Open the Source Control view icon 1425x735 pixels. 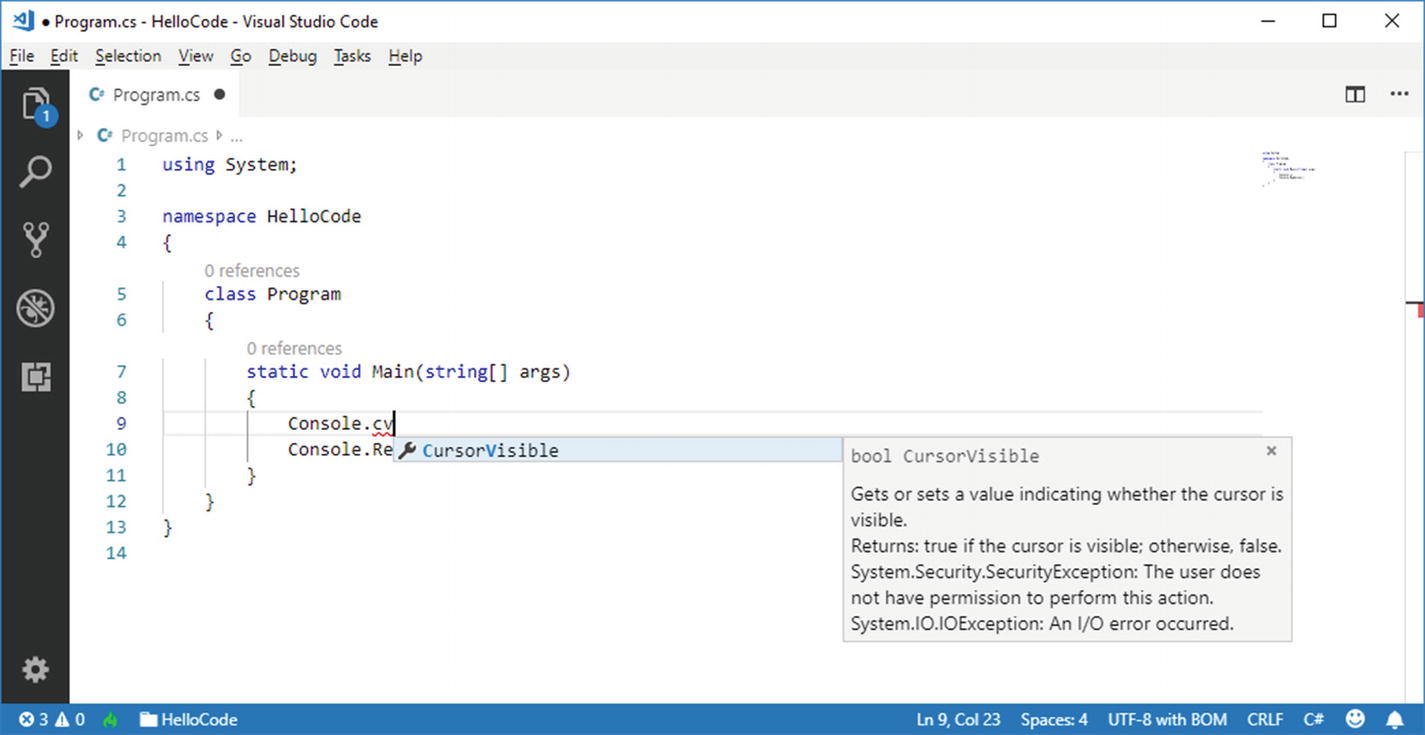[35, 240]
